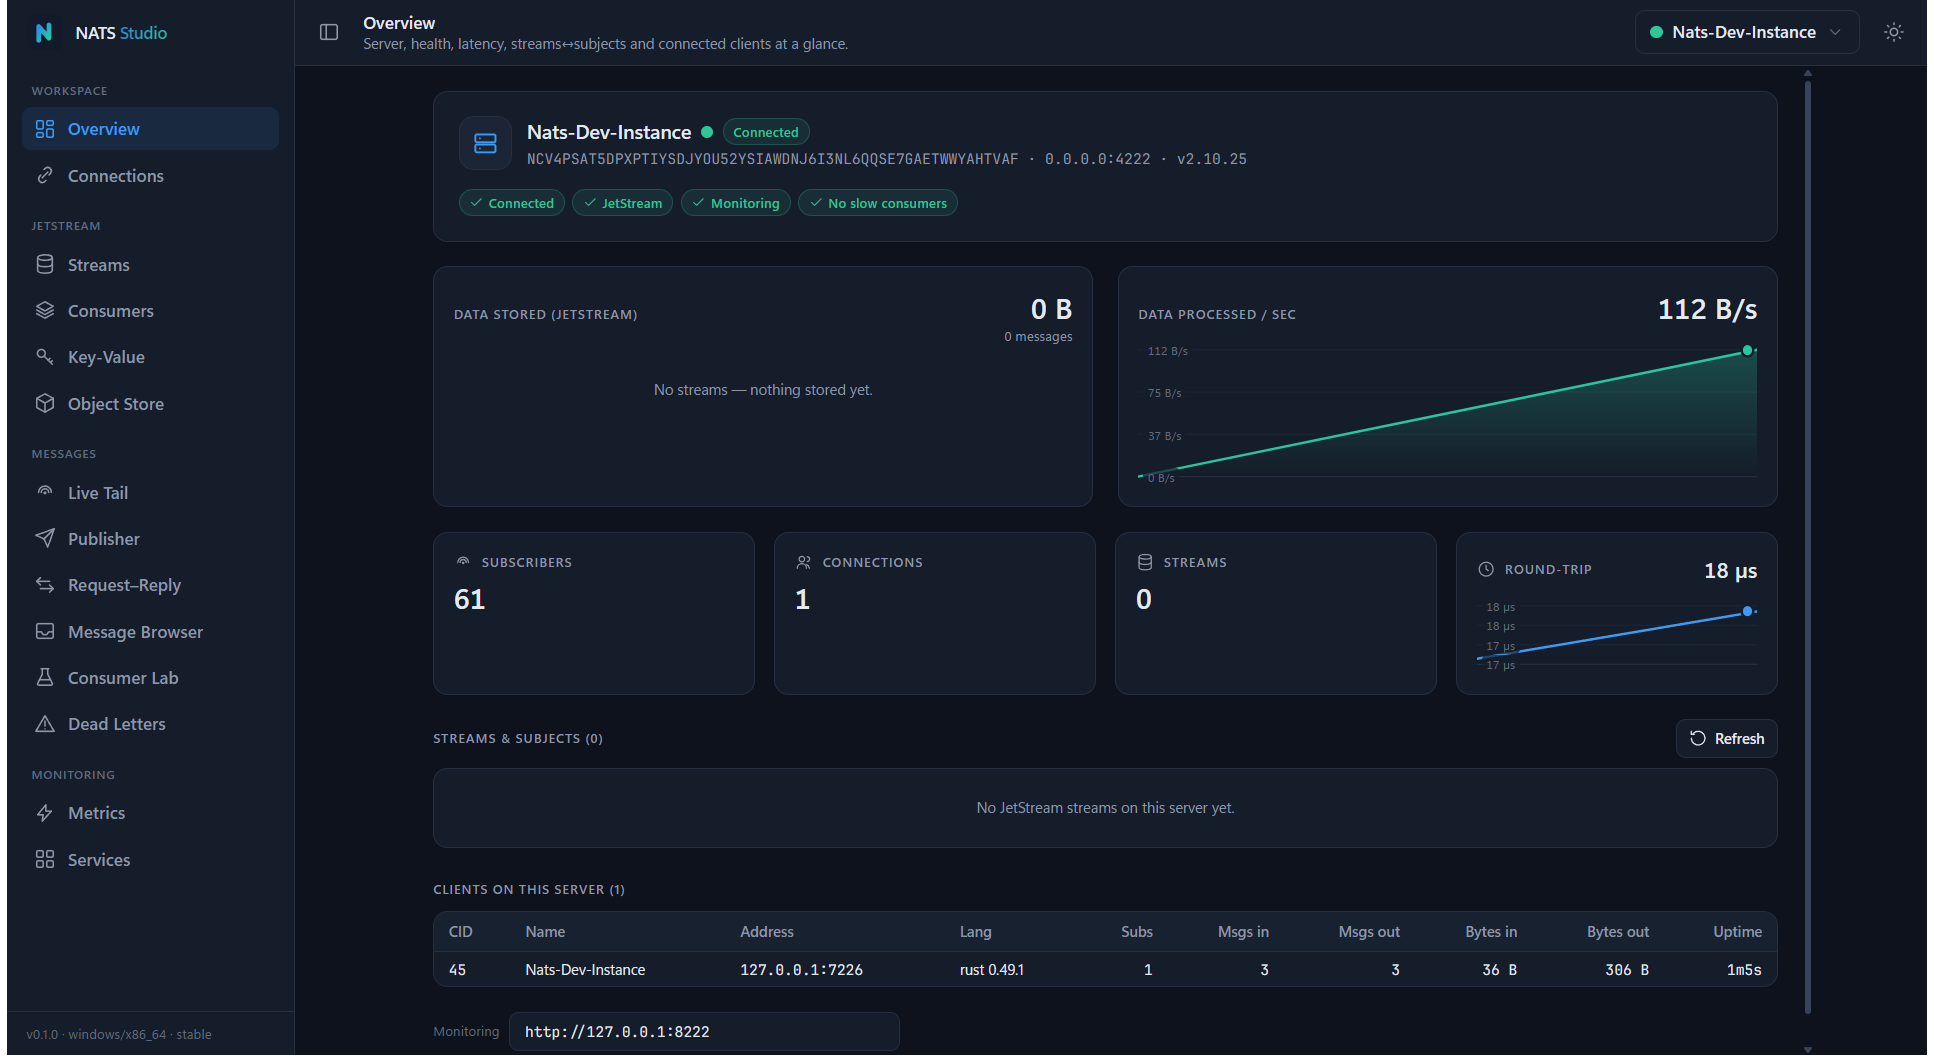Click the 18 µs round-trip value
This screenshot has width=1934, height=1062.
[x=1730, y=571]
